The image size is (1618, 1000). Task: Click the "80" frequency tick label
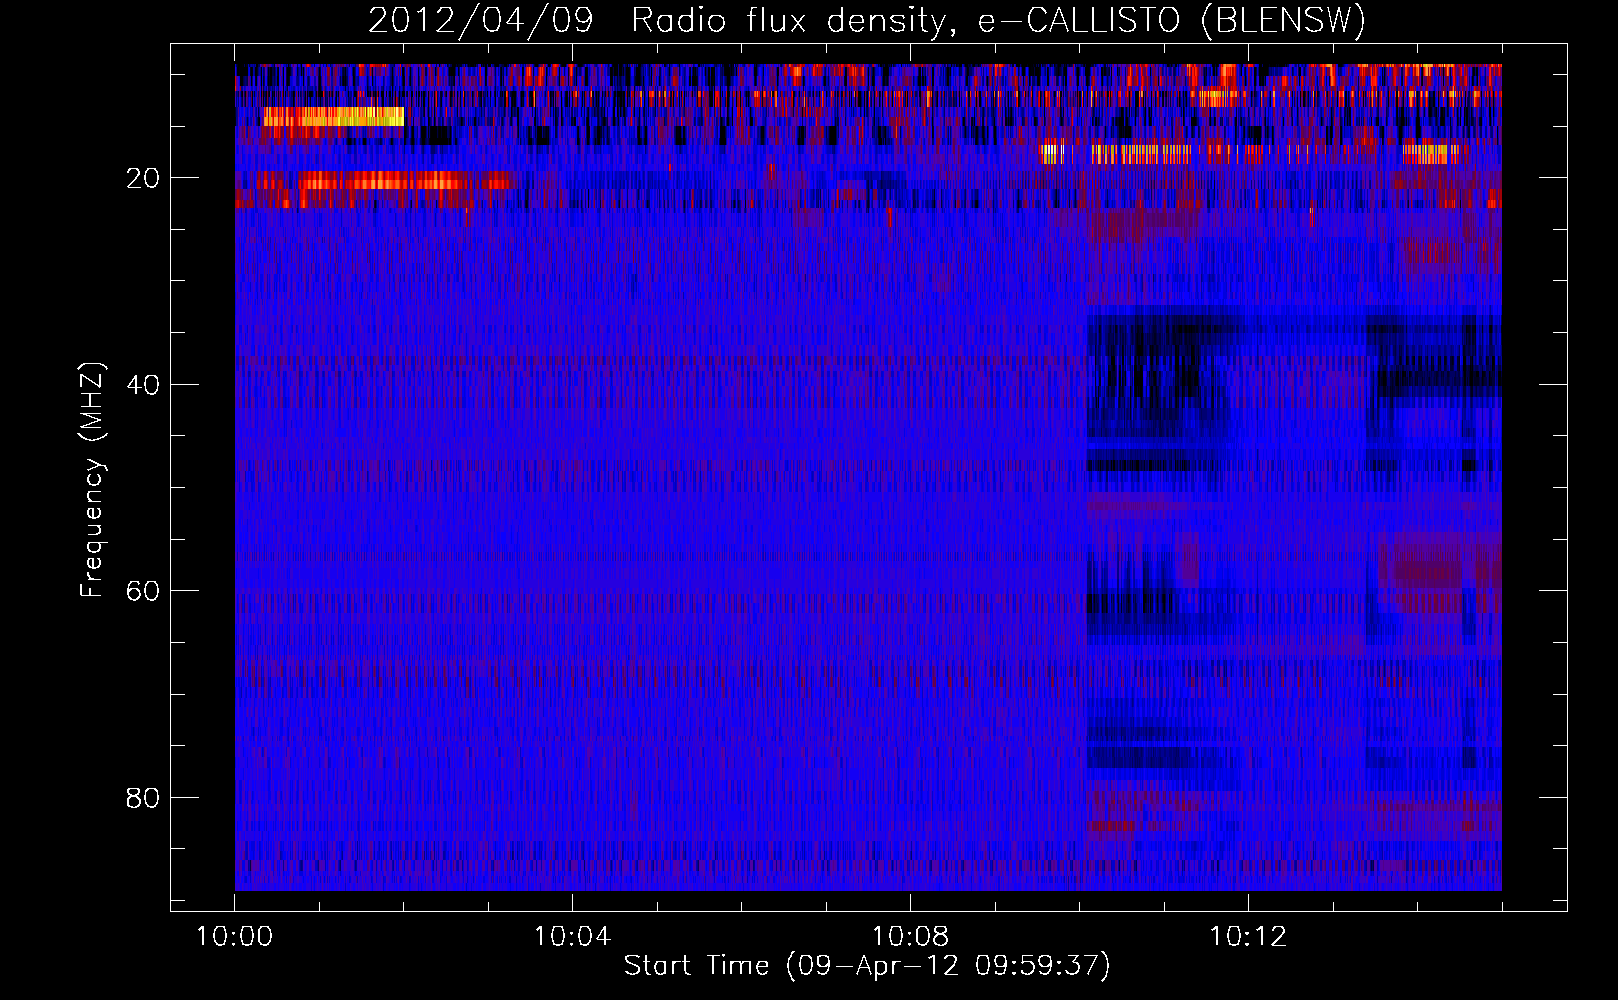click(x=143, y=798)
